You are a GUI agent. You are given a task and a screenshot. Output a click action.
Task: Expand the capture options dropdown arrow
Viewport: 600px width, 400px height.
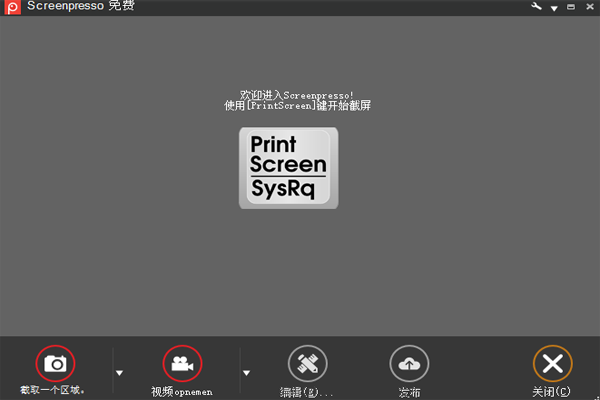120,373
